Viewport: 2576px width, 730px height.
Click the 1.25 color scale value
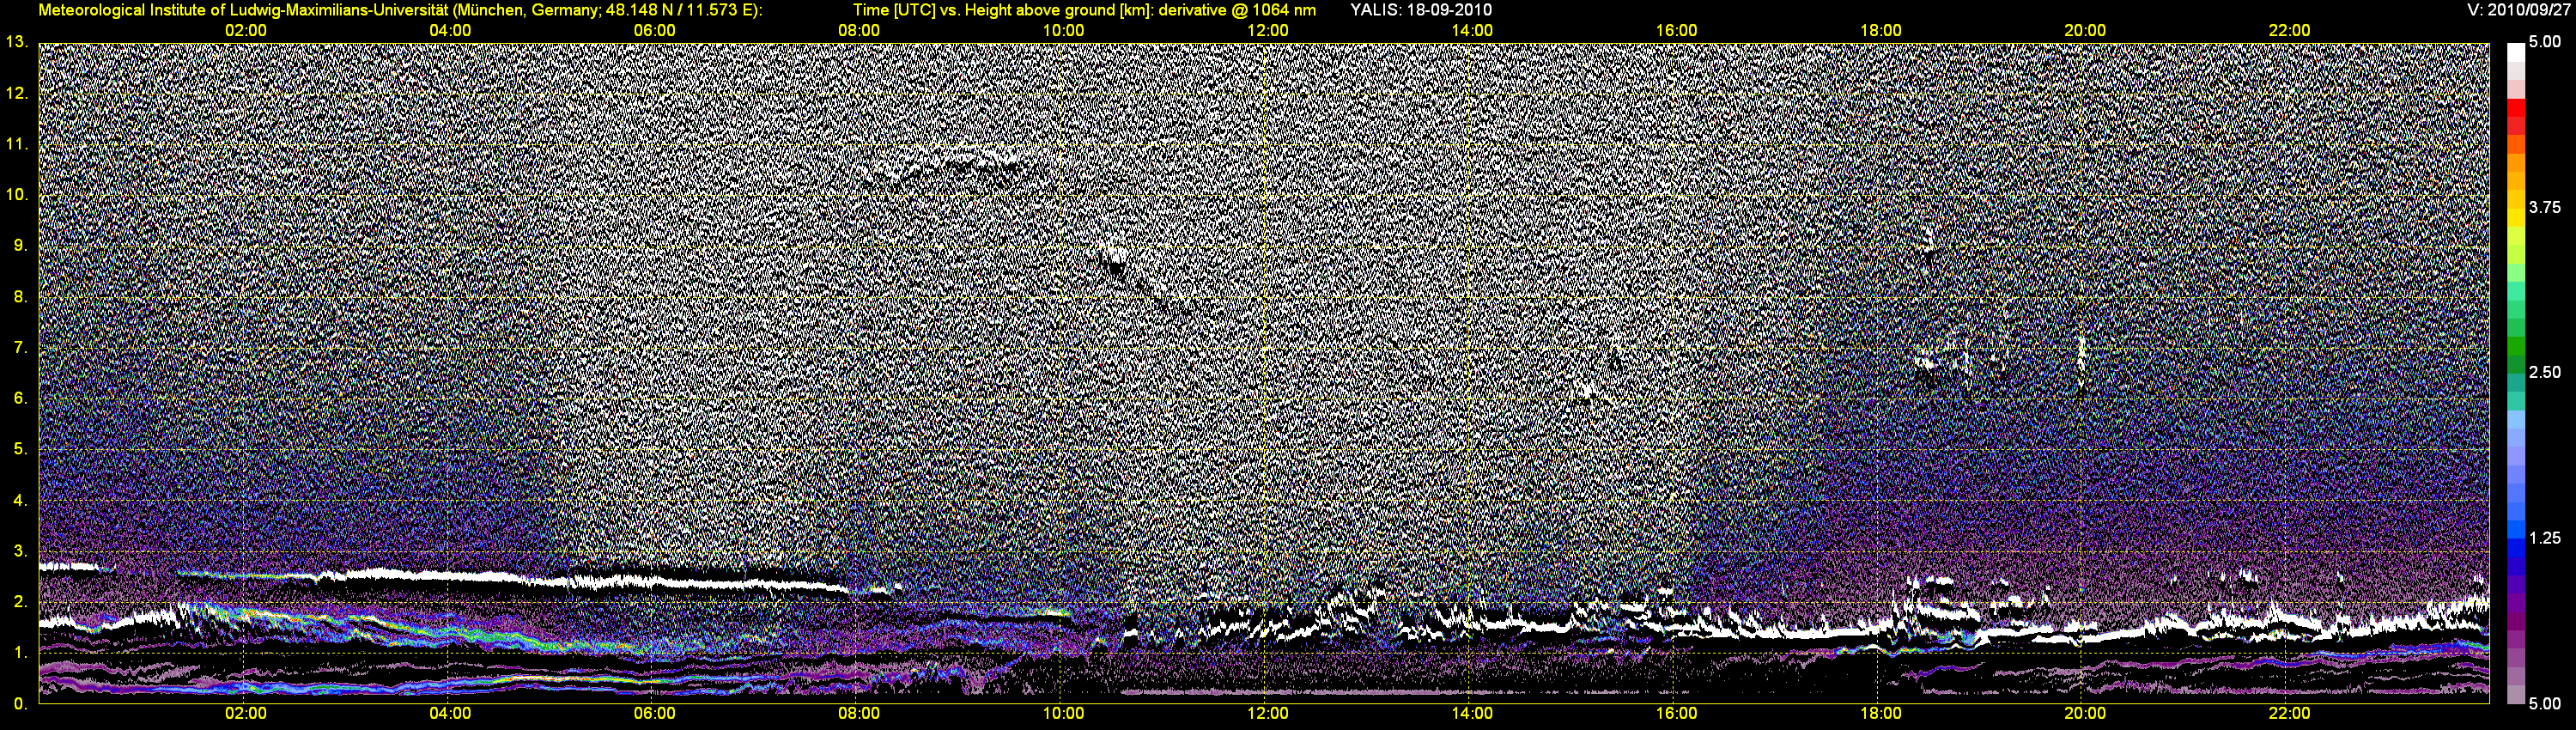[x=2545, y=538]
